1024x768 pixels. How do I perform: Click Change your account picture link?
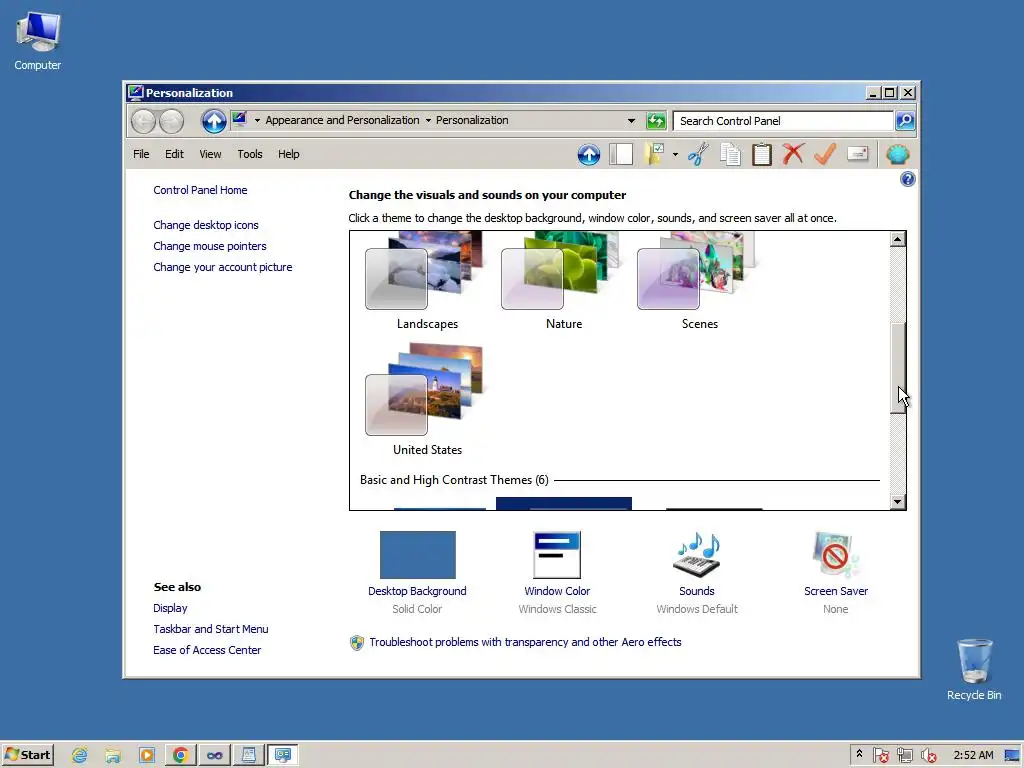[x=223, y=267]
